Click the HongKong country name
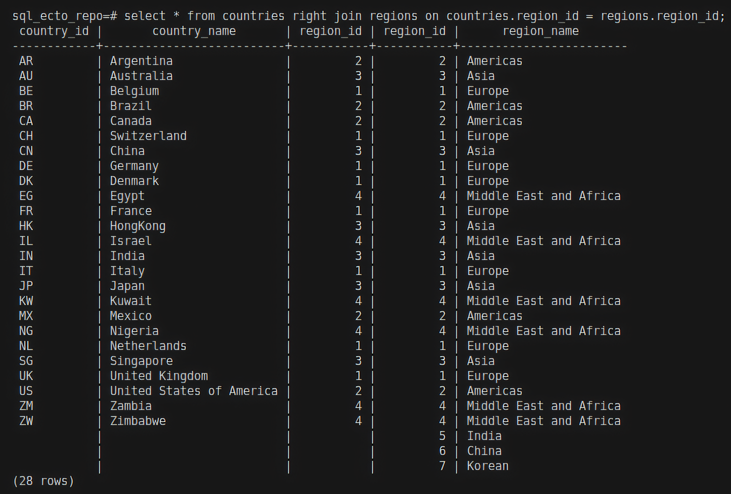This screenshot has width=731, height=494. (x=137, y=226)
